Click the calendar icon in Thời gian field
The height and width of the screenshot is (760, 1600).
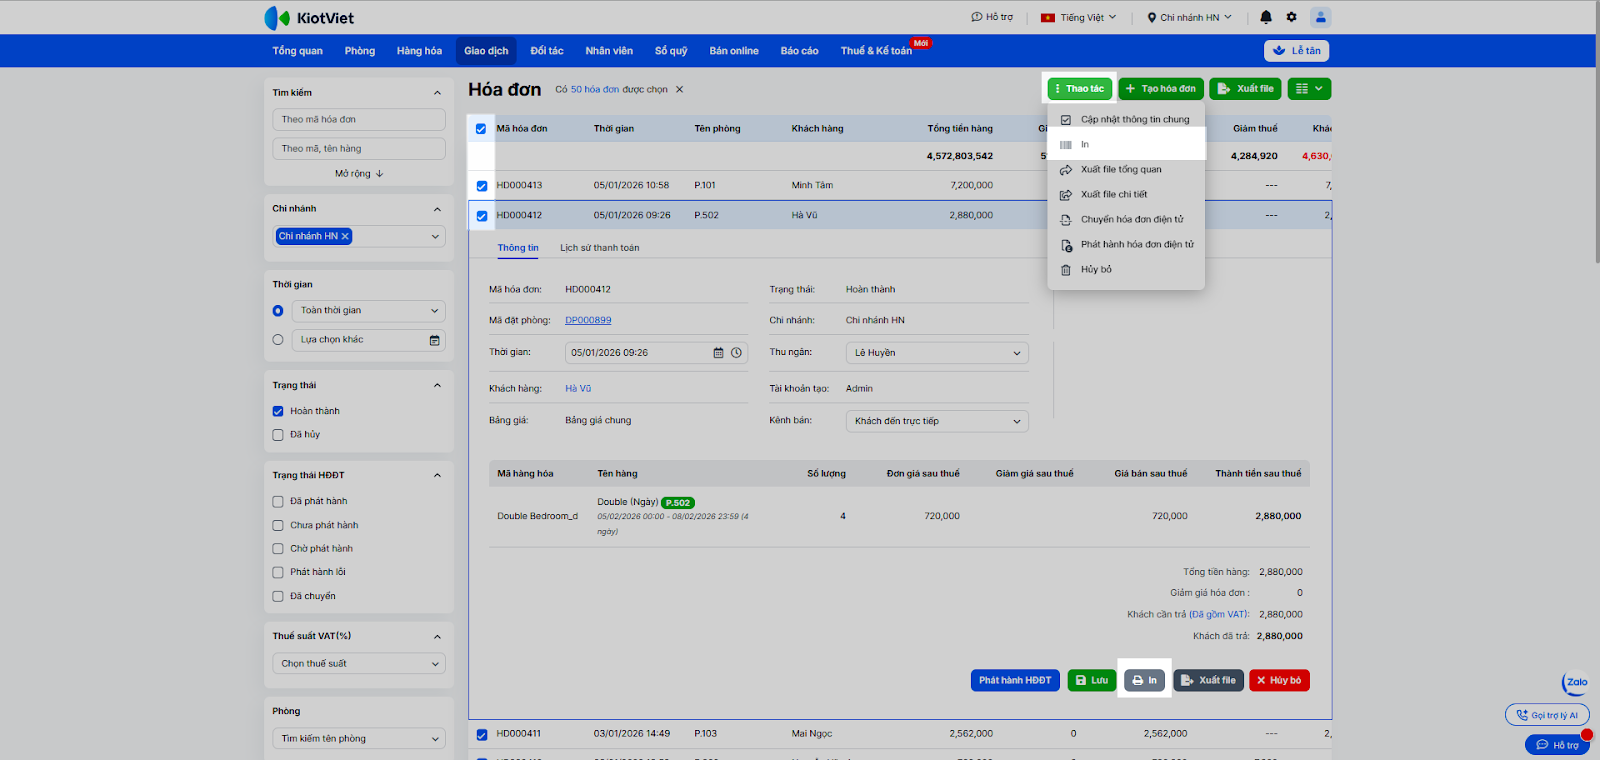coord(718,353)
